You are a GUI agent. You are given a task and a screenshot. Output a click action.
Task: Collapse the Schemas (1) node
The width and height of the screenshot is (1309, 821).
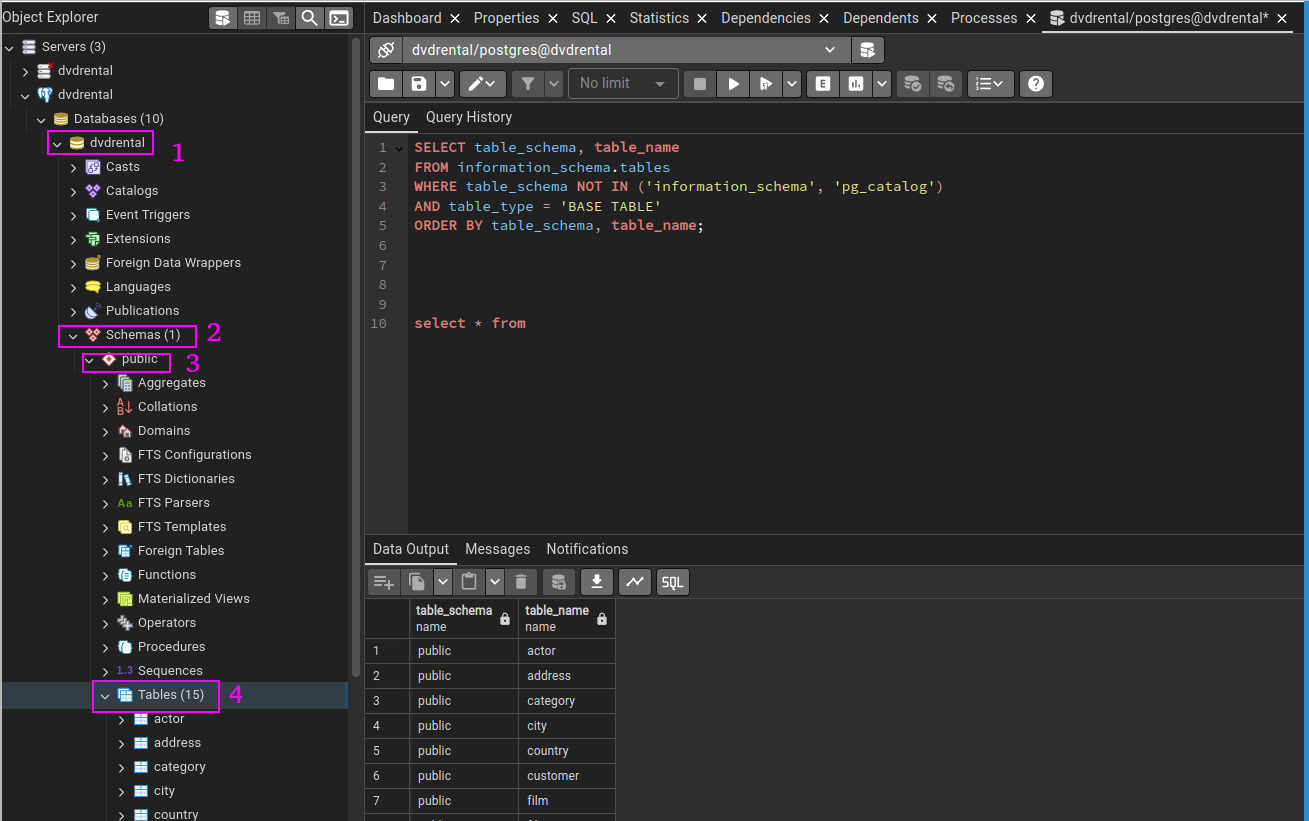click(73, 335)
